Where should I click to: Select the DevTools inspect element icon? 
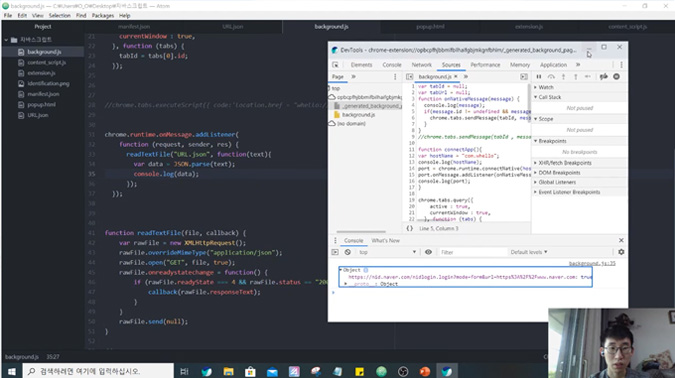(x=335, y=65)
